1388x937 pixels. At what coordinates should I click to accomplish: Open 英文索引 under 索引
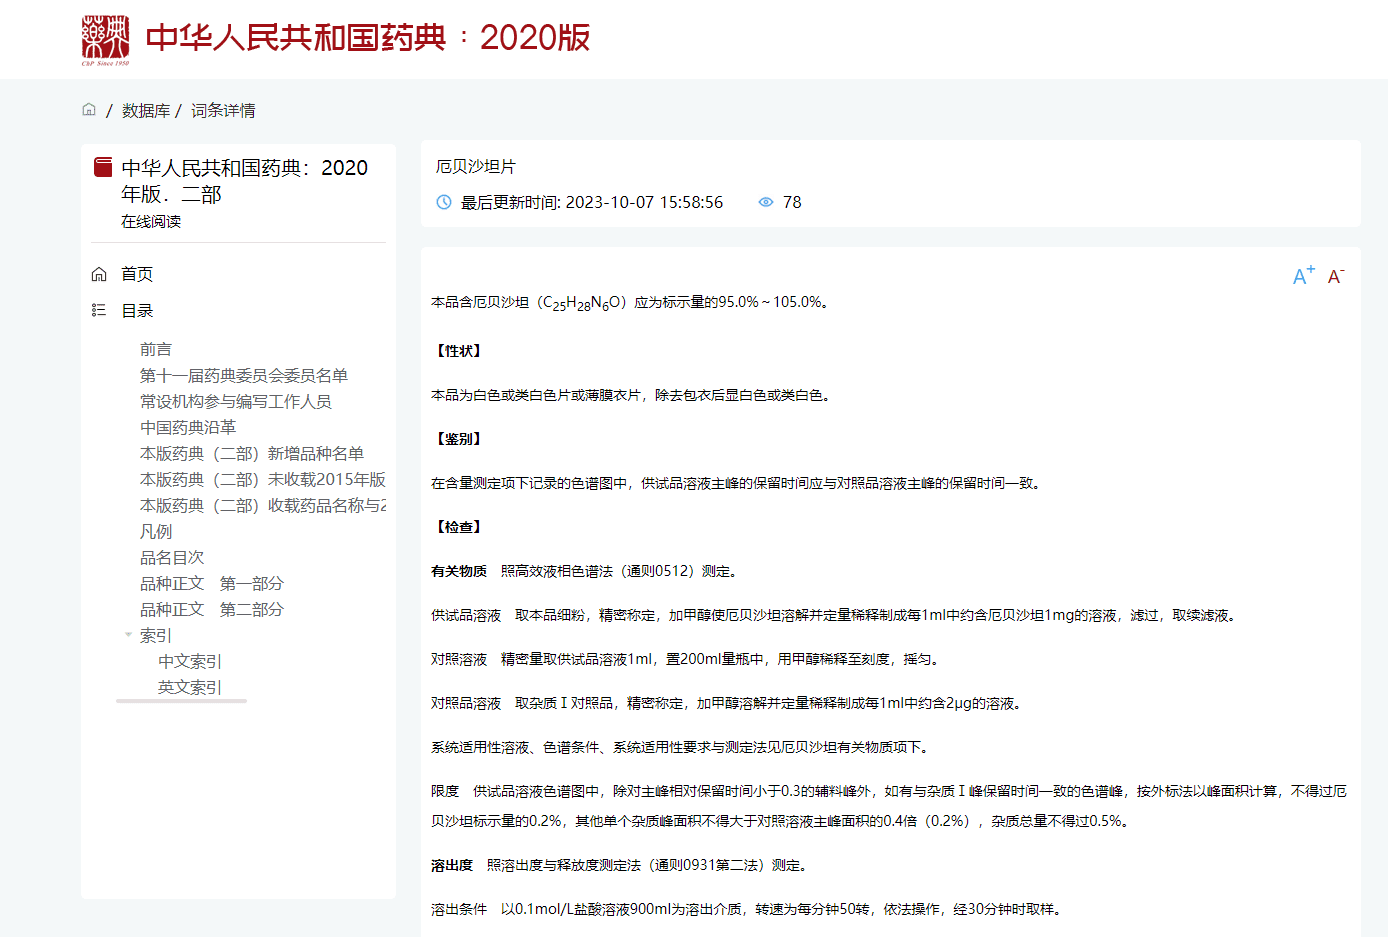(190, 687)
